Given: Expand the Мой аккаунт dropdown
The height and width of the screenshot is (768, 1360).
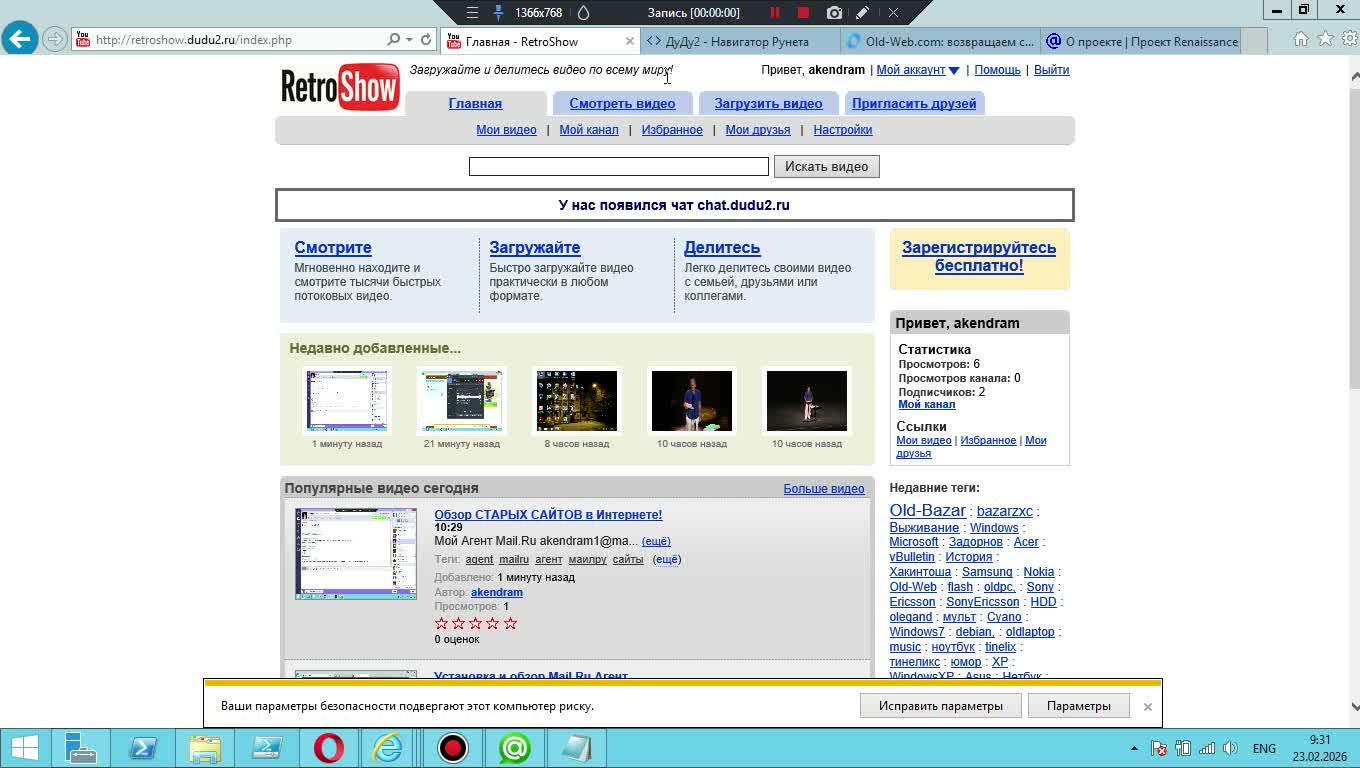Looking at the screenshot, I should coord(954,71).
